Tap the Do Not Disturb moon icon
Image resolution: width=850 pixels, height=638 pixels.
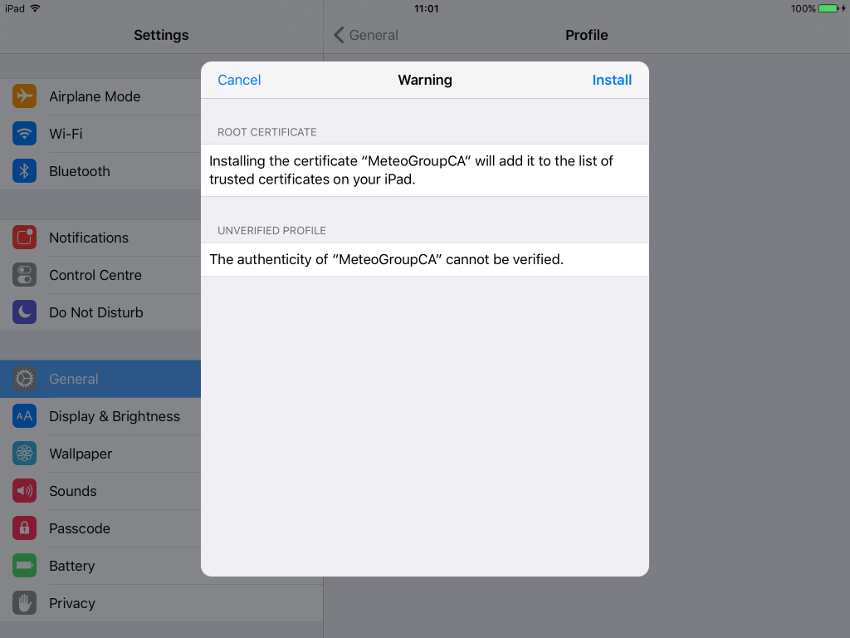[x=25, y=312]
